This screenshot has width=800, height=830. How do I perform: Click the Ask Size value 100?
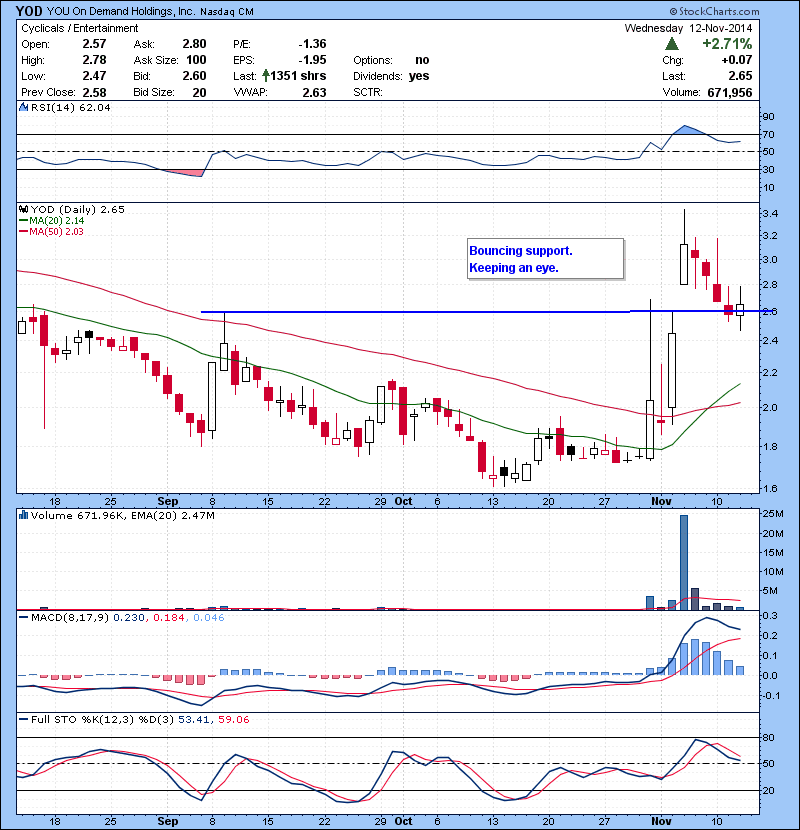coord(196,60)
